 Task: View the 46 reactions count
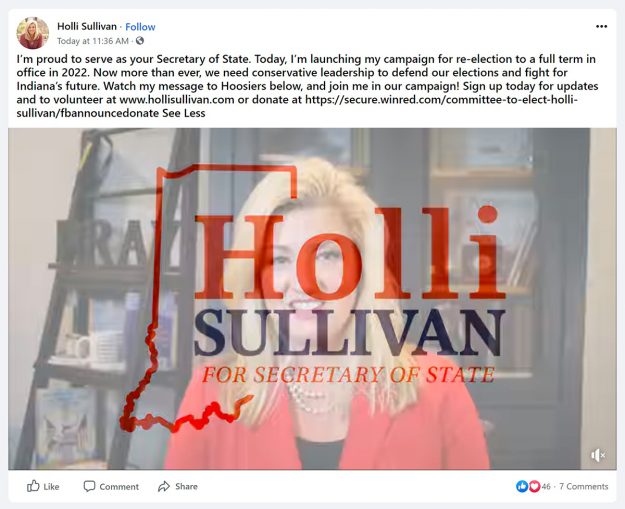click(546, 486)
